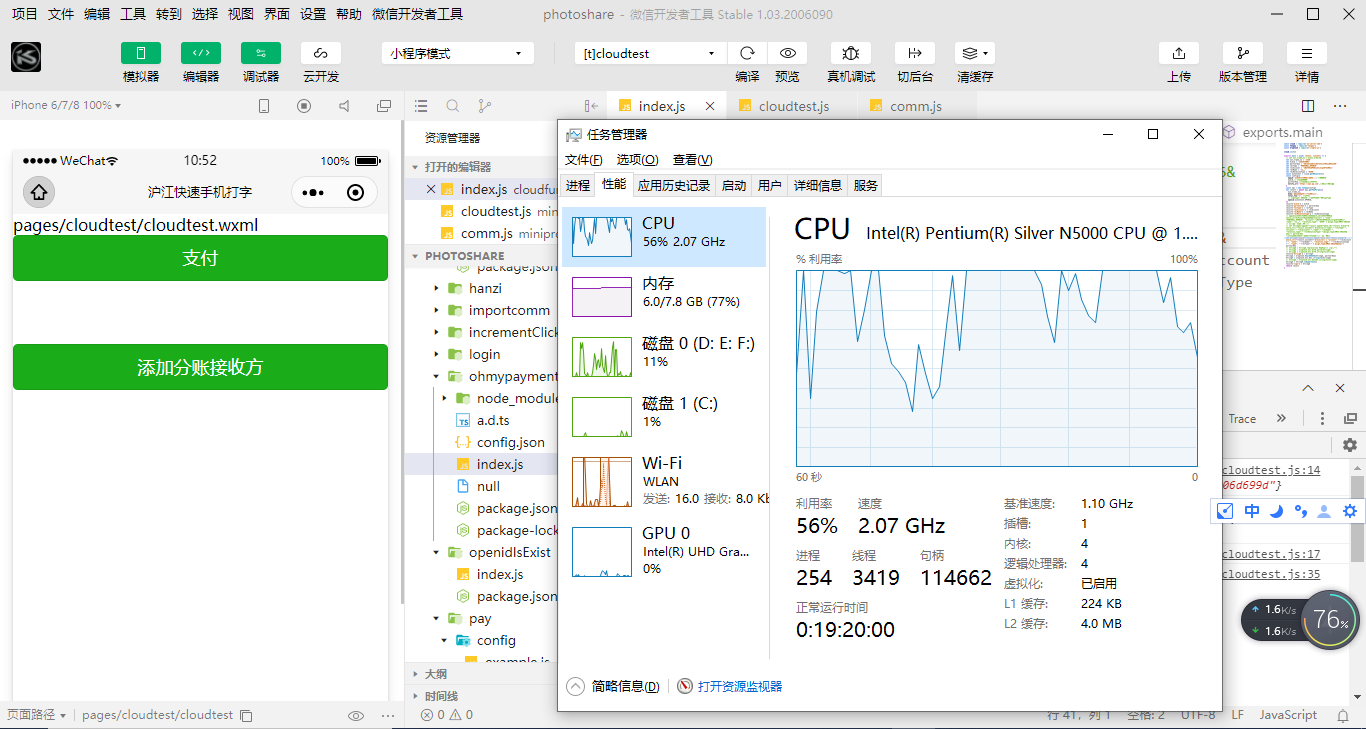Open 云开发 cloud development icon
Image resolution: width=1366 pixels, height=729 pixels.
pyautogui.click(x=321, y=53)
